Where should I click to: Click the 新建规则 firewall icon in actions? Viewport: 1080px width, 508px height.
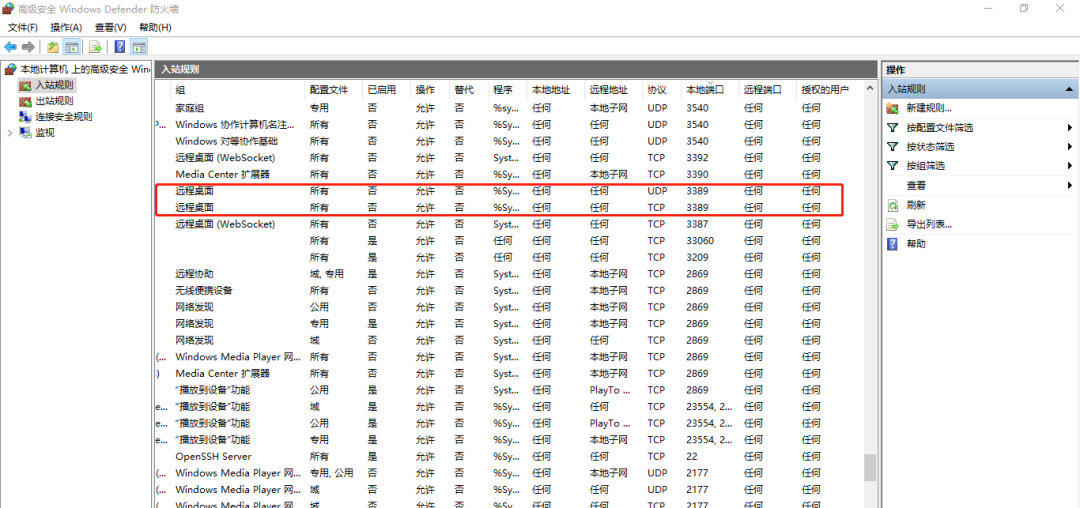coord(892,108)
